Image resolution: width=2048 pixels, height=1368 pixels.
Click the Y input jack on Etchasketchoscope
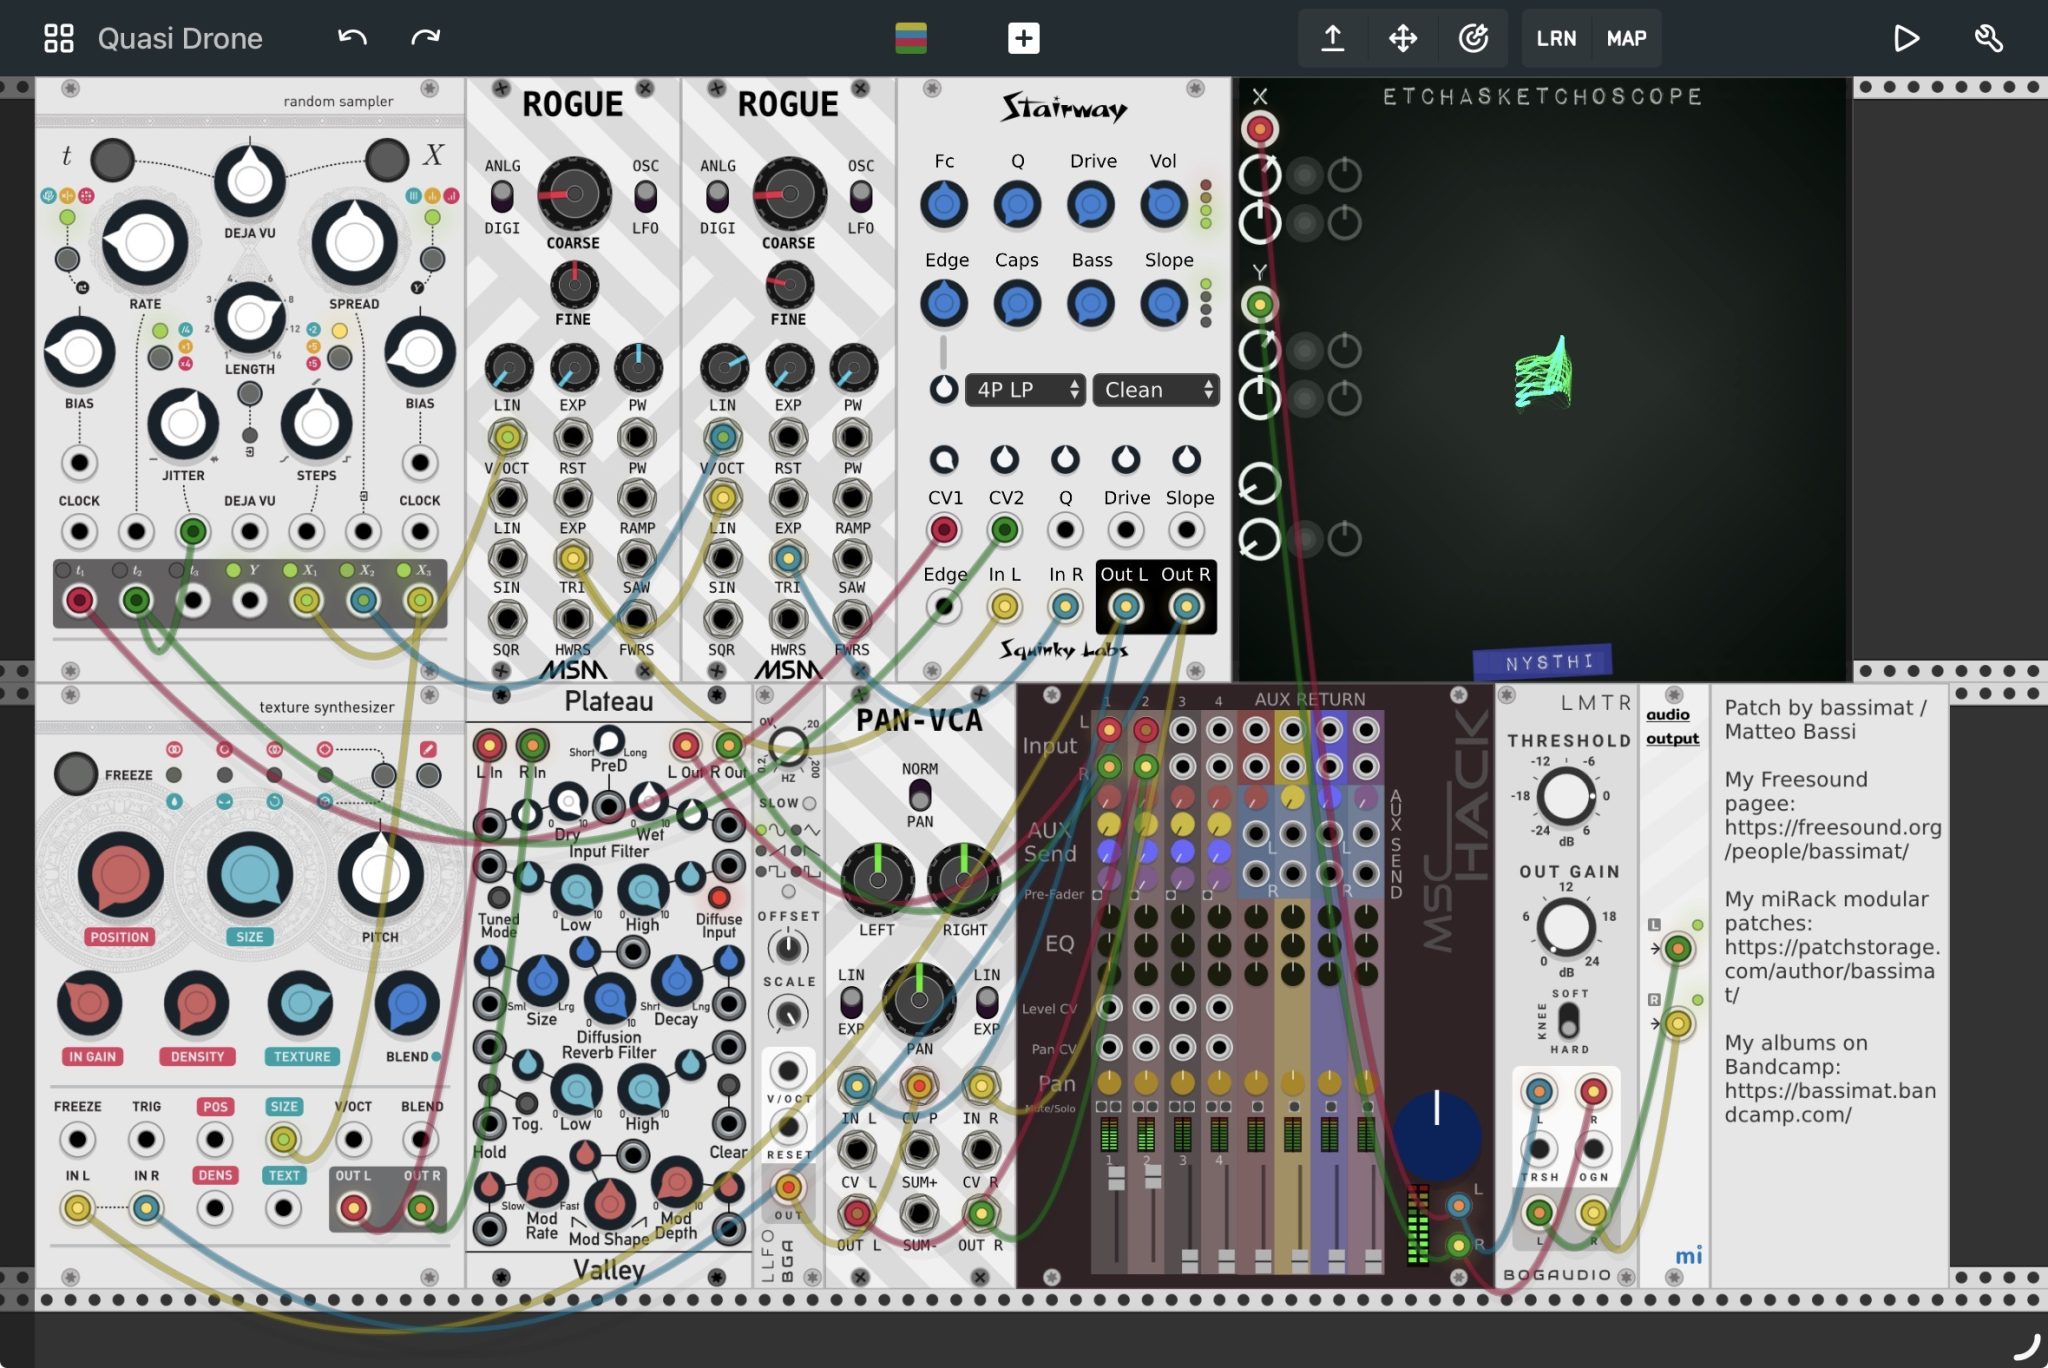coord(1259,304)
